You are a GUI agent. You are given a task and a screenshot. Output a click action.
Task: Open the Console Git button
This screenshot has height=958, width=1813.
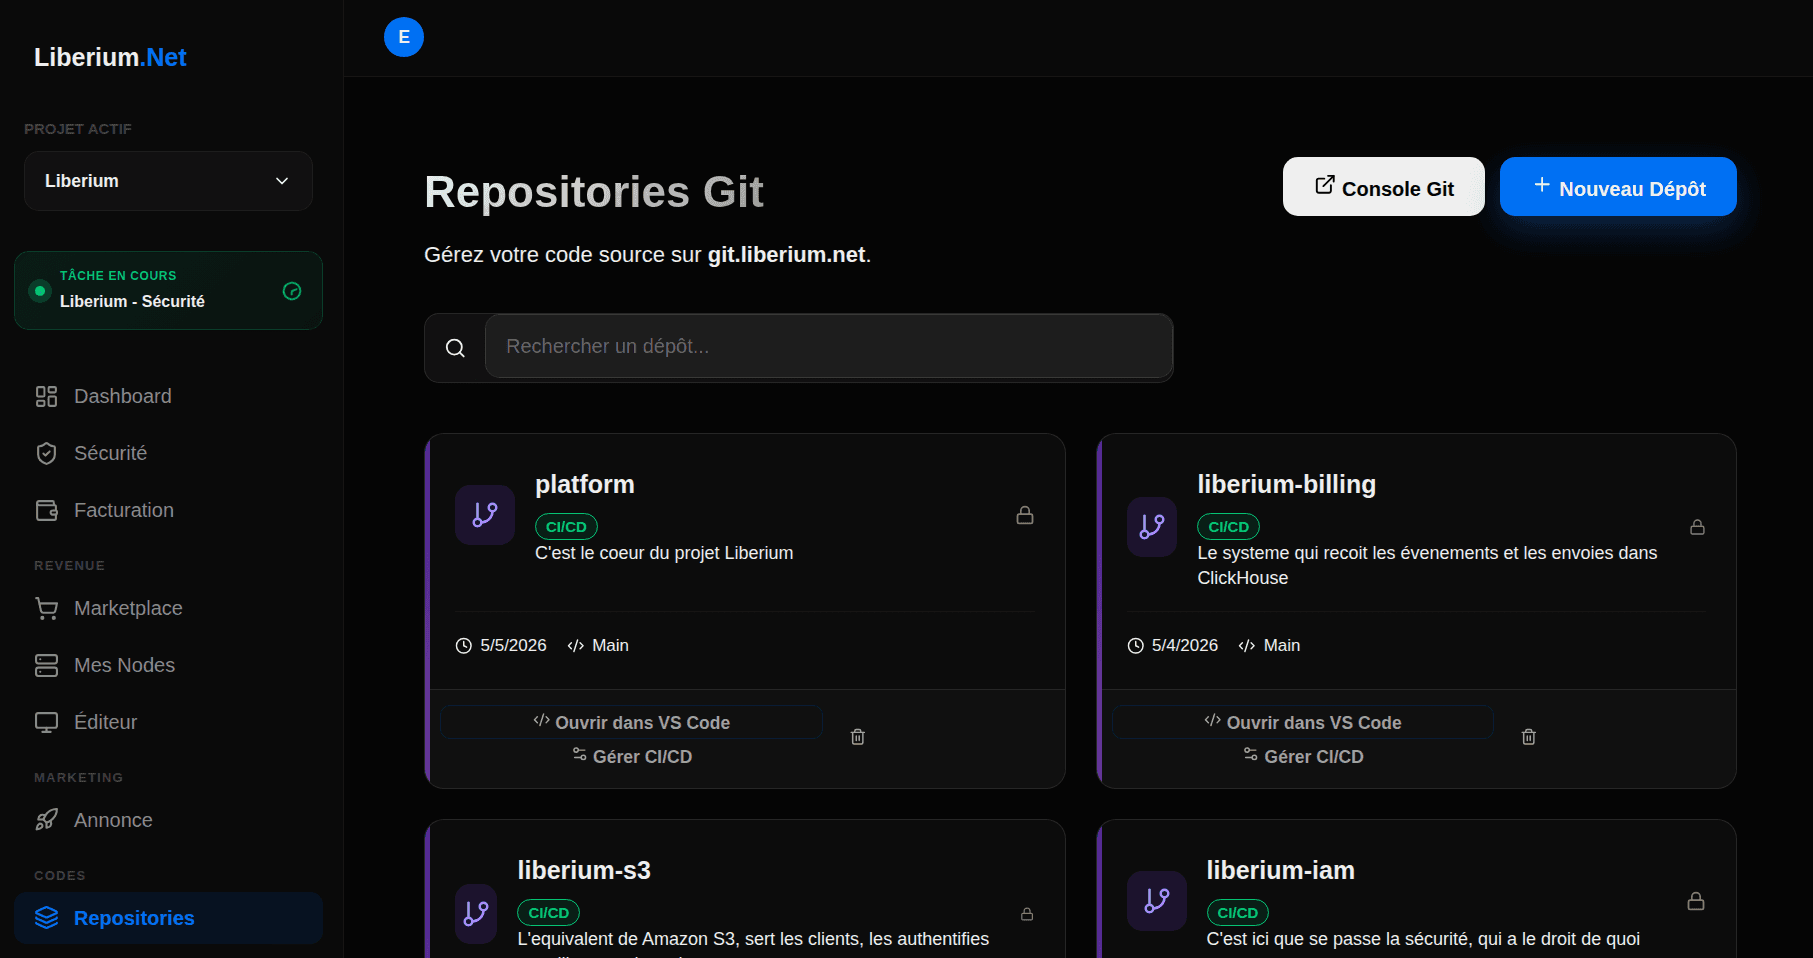coord(1383,187)
